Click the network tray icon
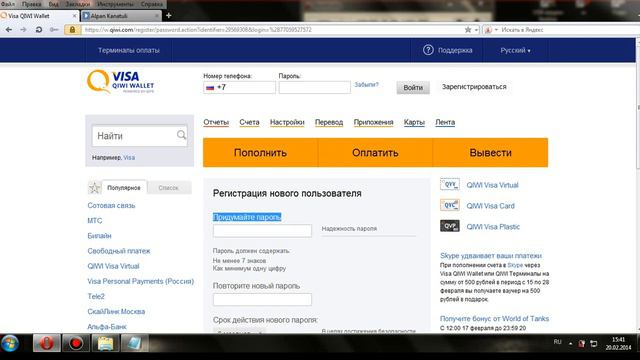 point(594,344)
